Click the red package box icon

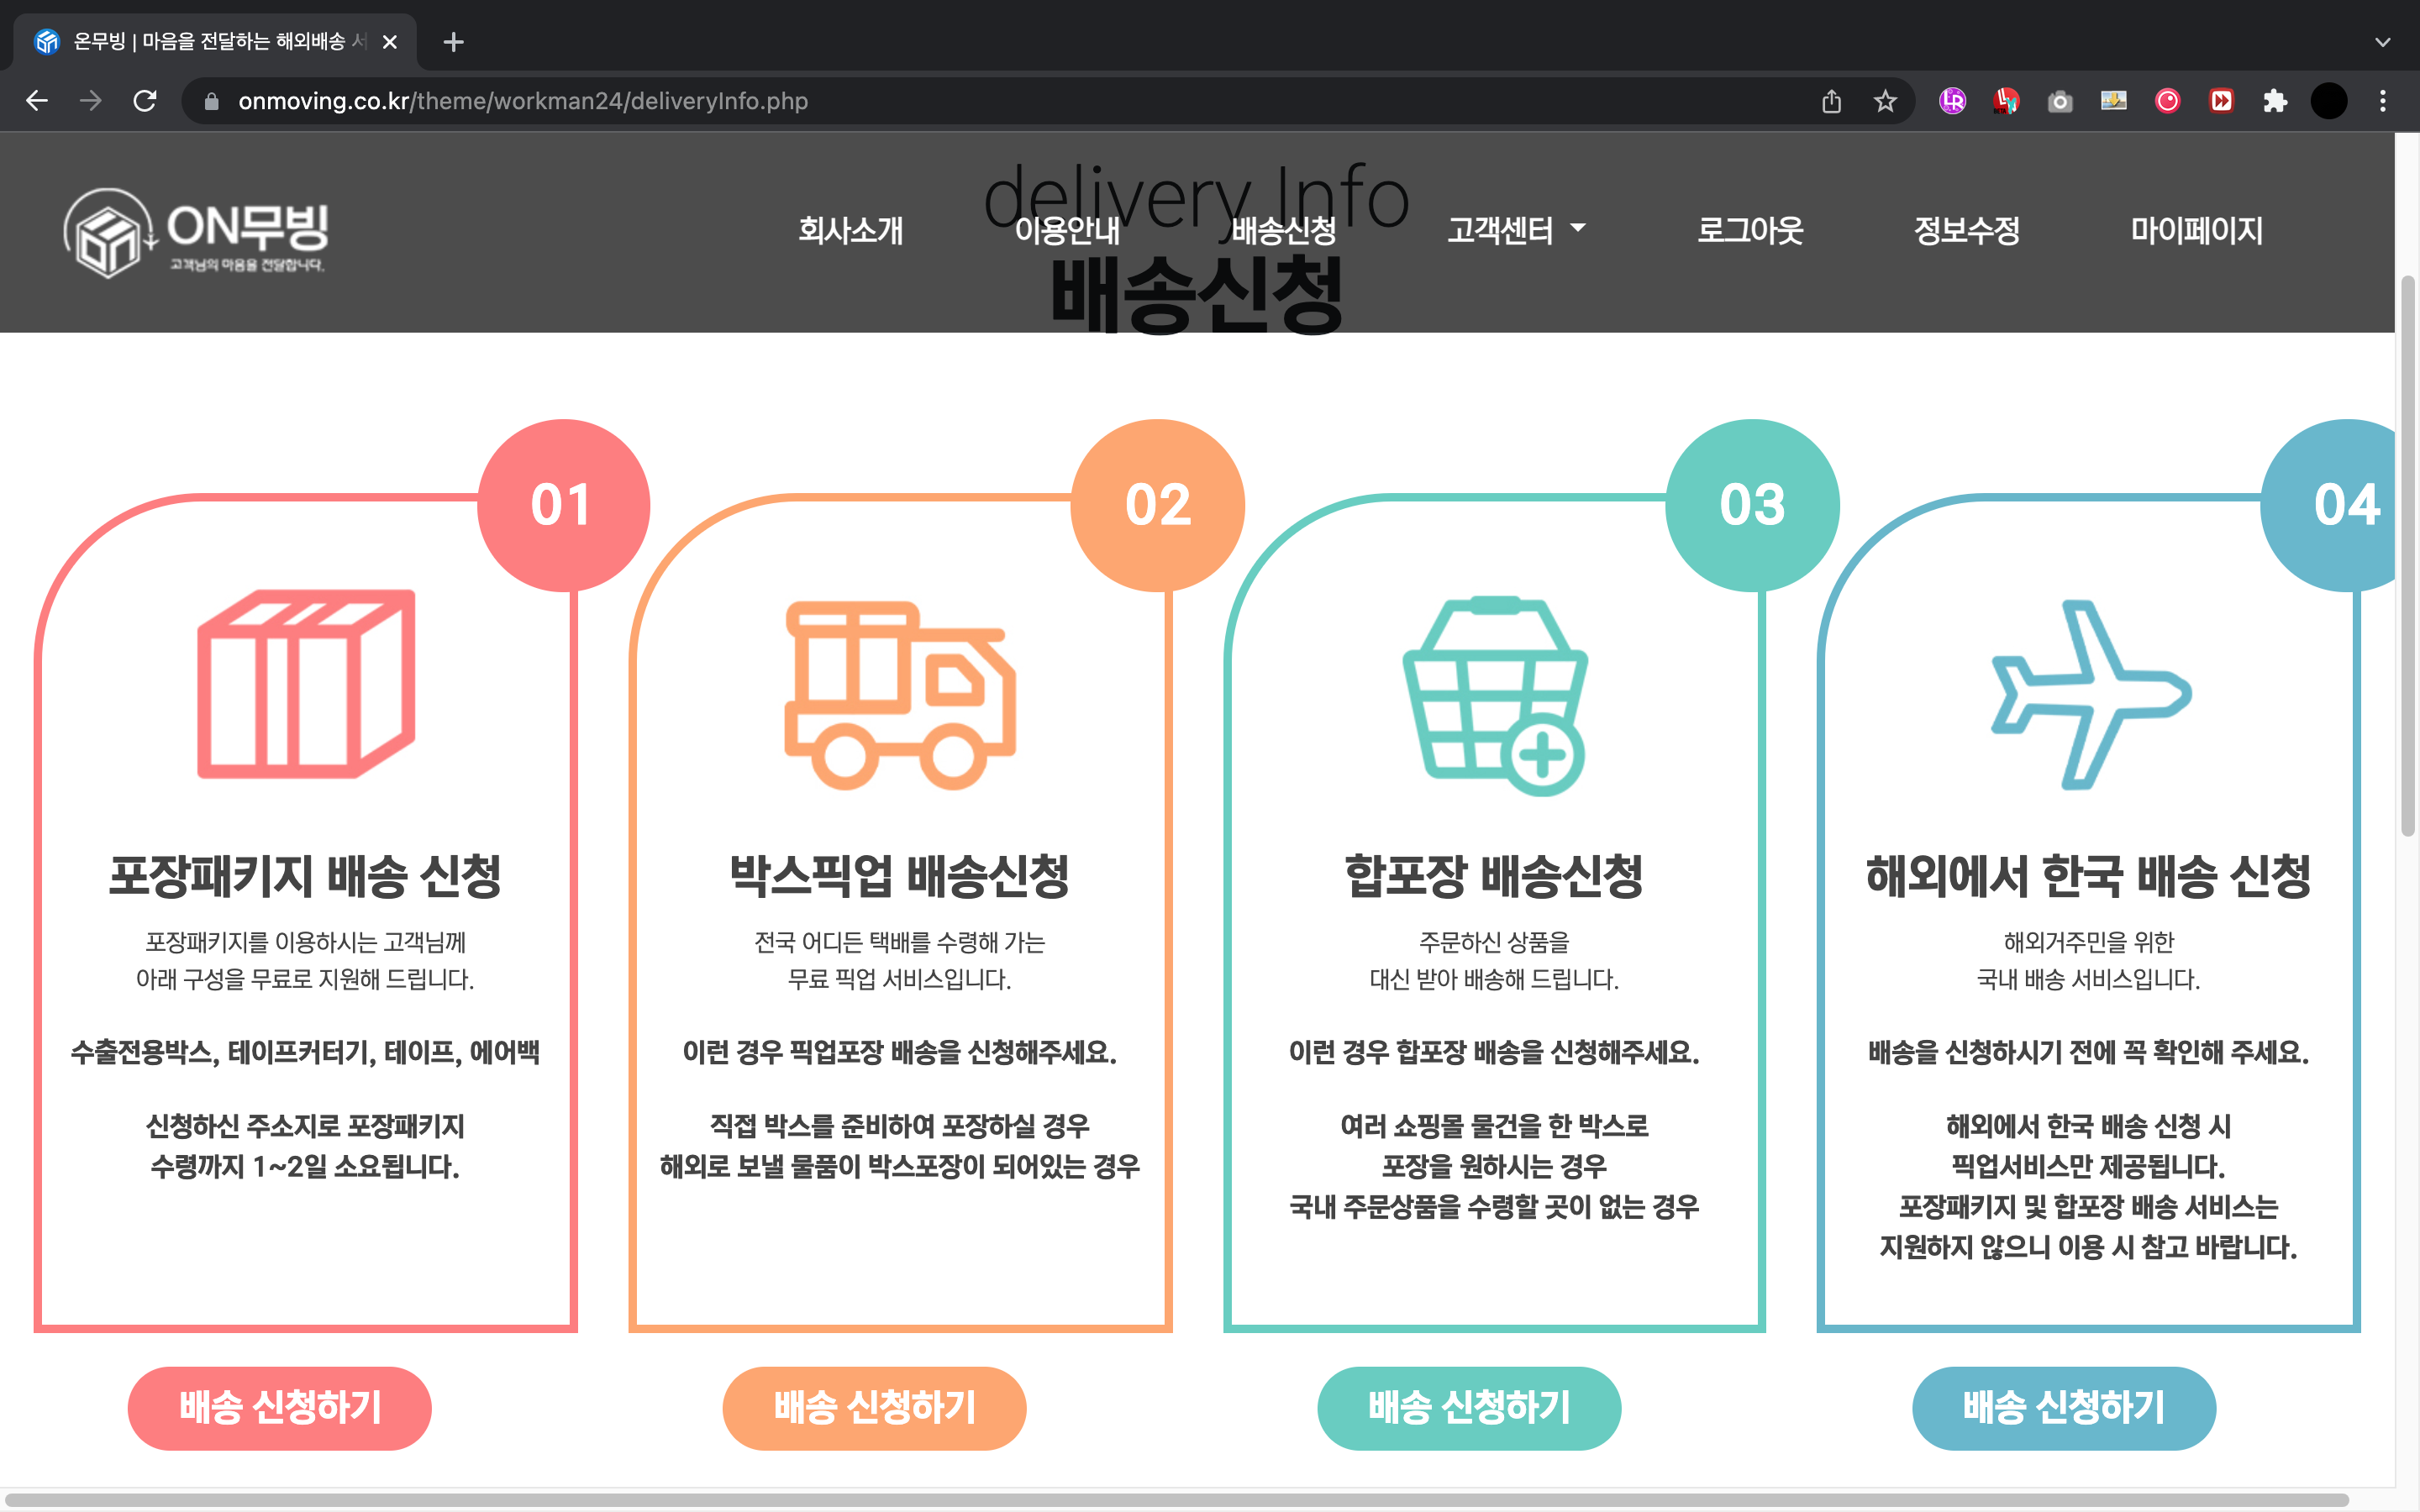[x=306, y=684]
